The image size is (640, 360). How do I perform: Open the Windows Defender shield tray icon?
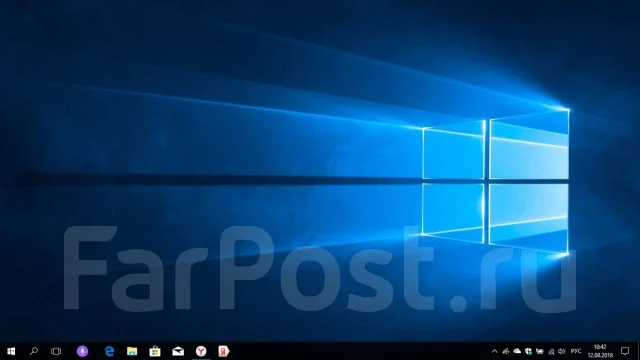coord(528,351)
